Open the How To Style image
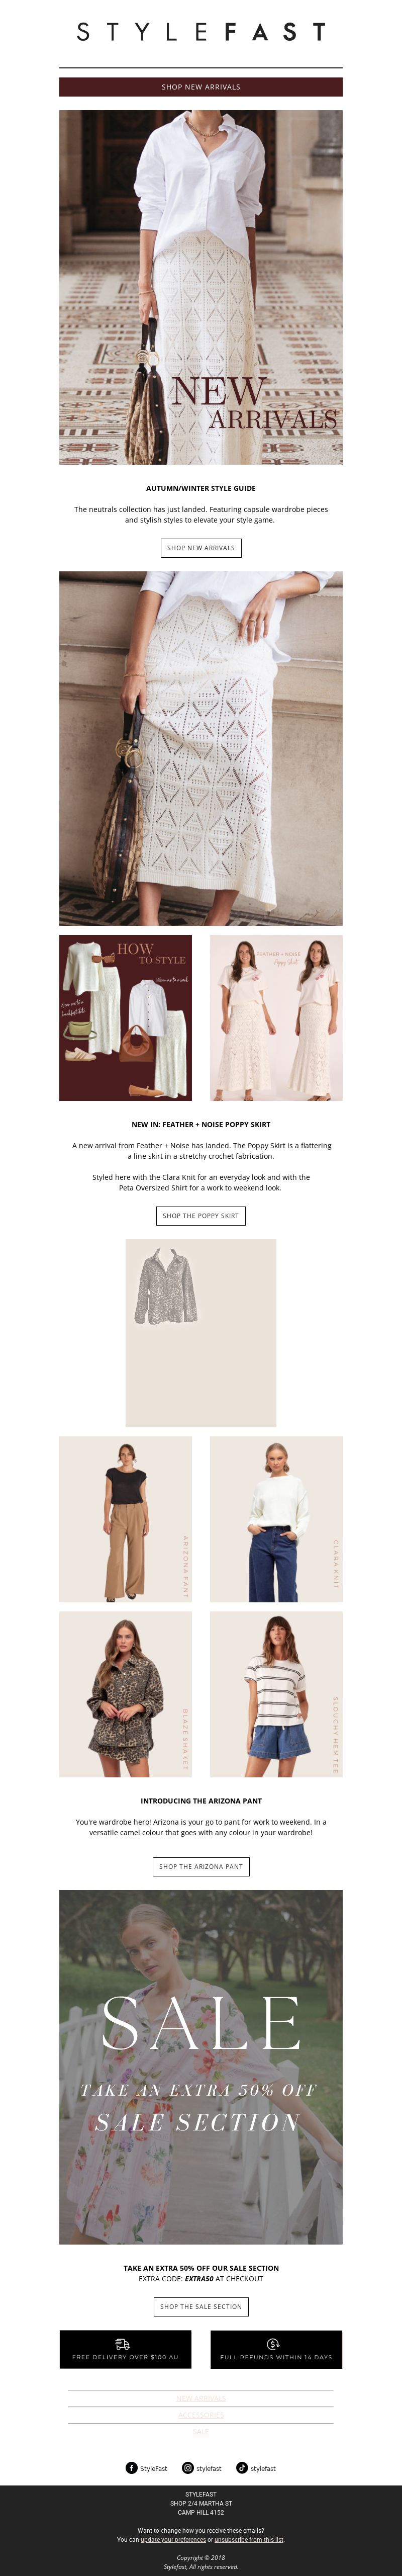This screenshot has height=2576, width=402. point(125,1018)
